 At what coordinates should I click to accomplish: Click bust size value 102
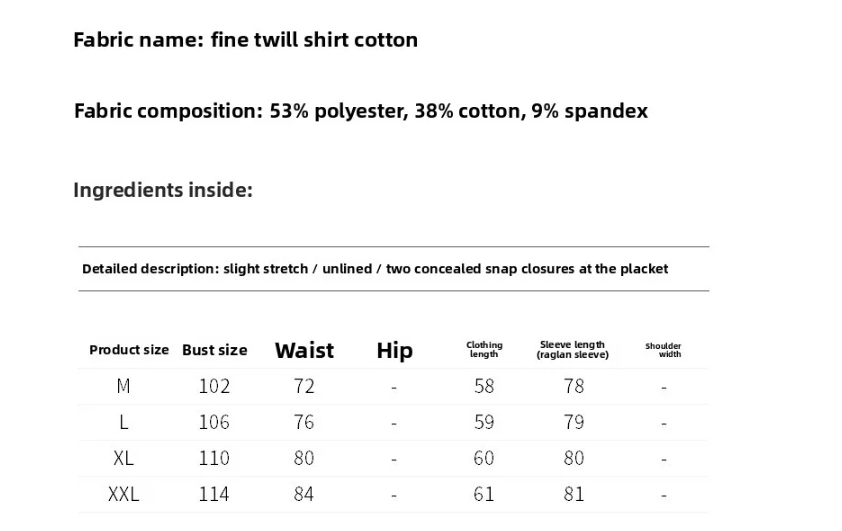coord(214,386)
